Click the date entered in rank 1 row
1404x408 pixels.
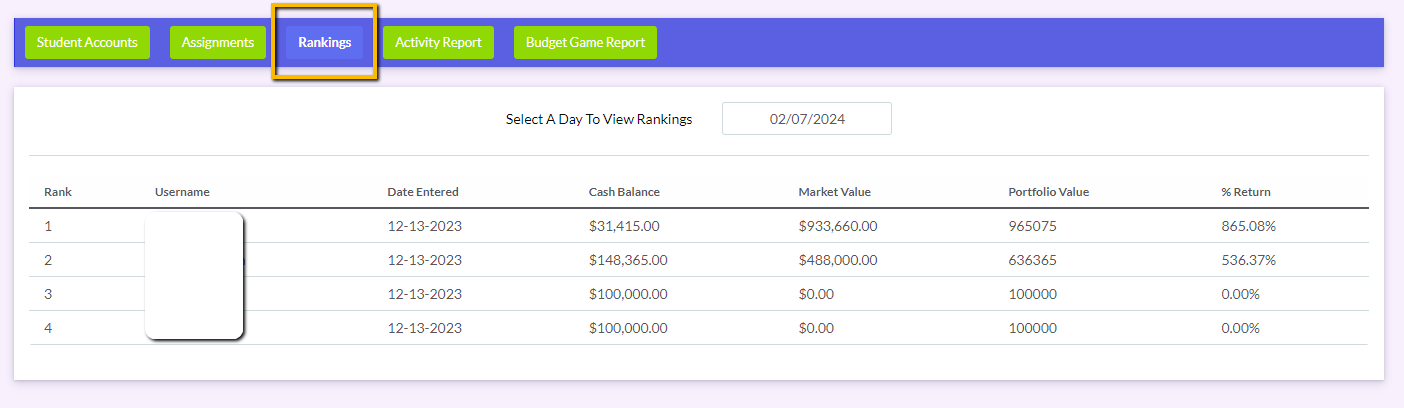tap(425, 226)
